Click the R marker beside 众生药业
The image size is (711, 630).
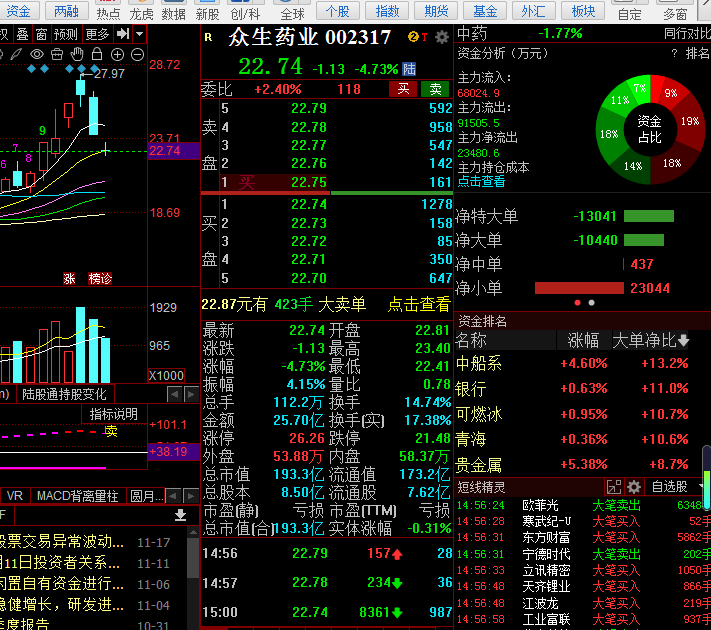(x=208, y=37)
